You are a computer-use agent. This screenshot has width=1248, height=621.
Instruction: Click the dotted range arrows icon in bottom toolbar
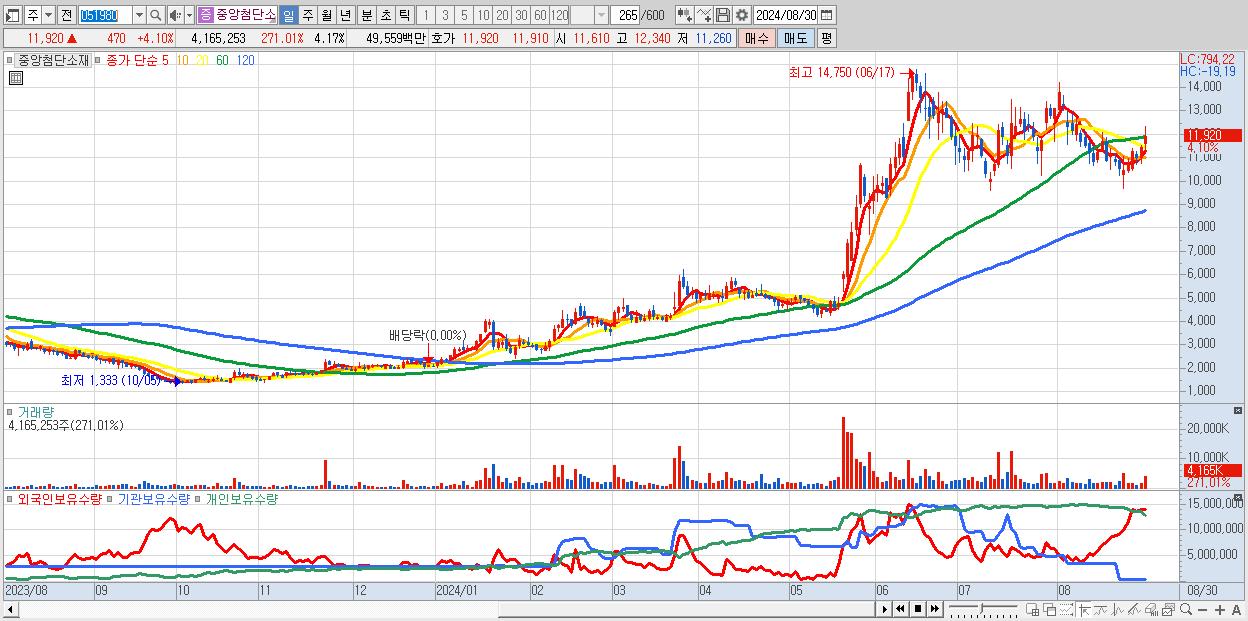tap(1066, 609)
